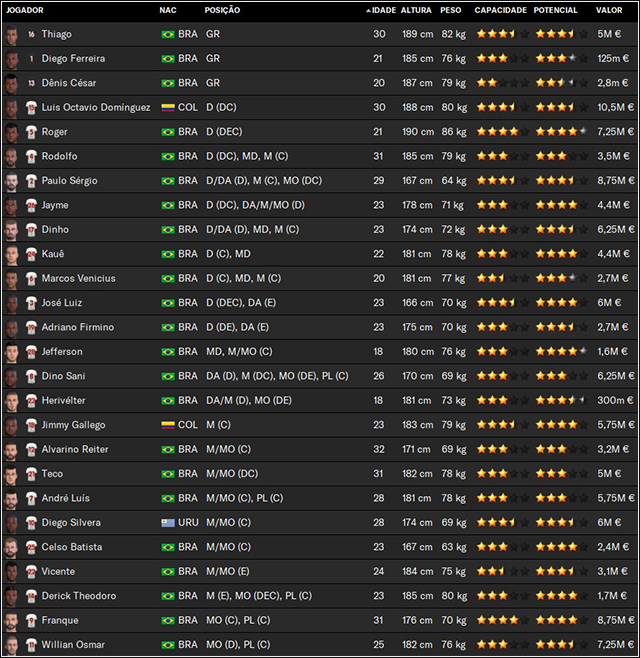This screenshot has height=658, width=640.
Task: Click José Luiz's height 166 cm
Action: tap(417, 303)
